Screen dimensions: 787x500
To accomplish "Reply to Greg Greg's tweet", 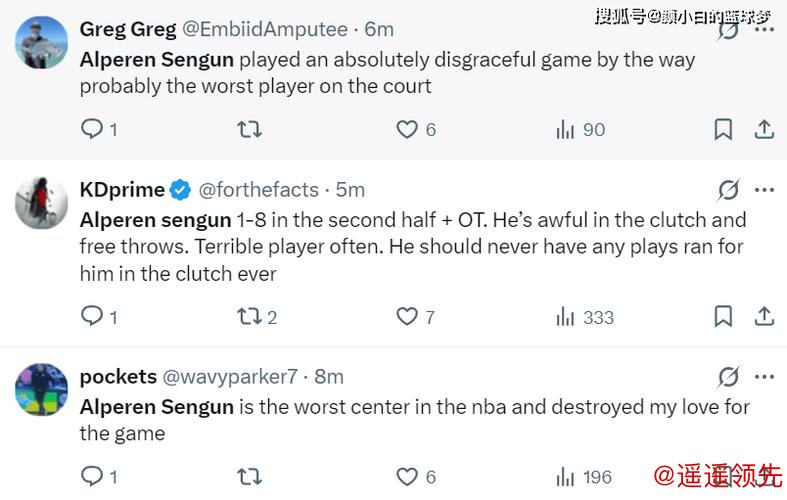I will [92, 129].
